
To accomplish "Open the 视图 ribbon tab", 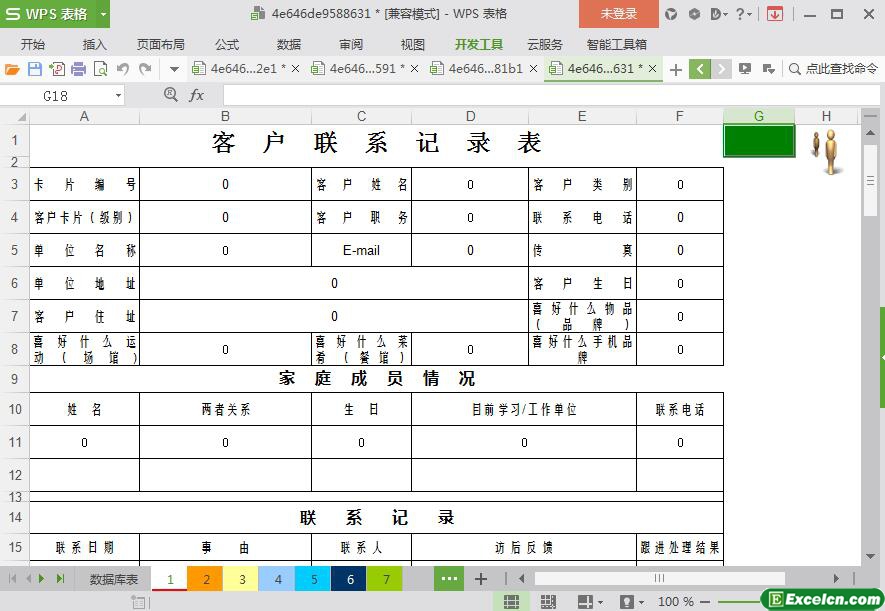I will point(413,45).
